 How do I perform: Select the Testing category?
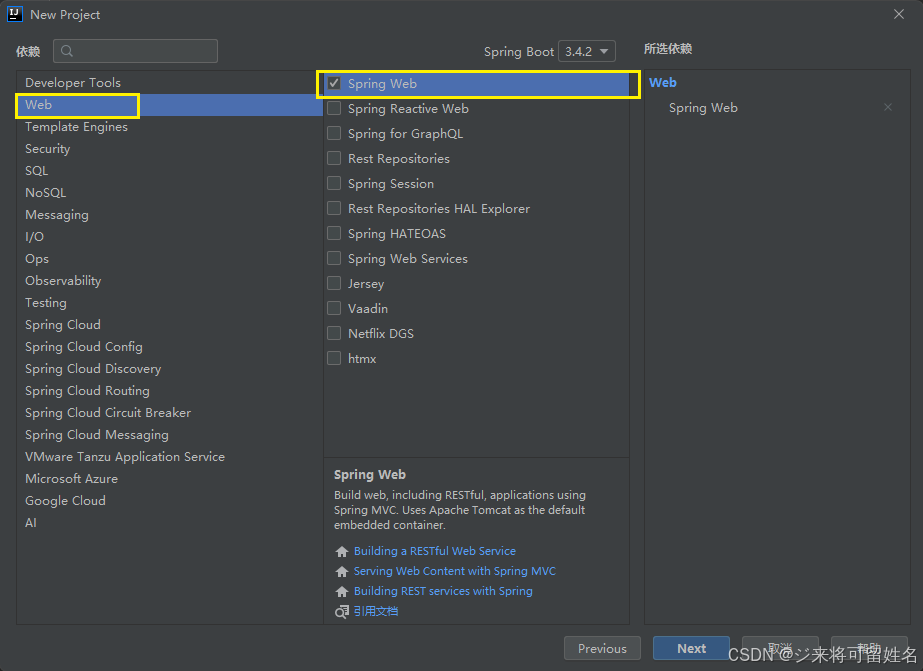(x=170, y=303)
